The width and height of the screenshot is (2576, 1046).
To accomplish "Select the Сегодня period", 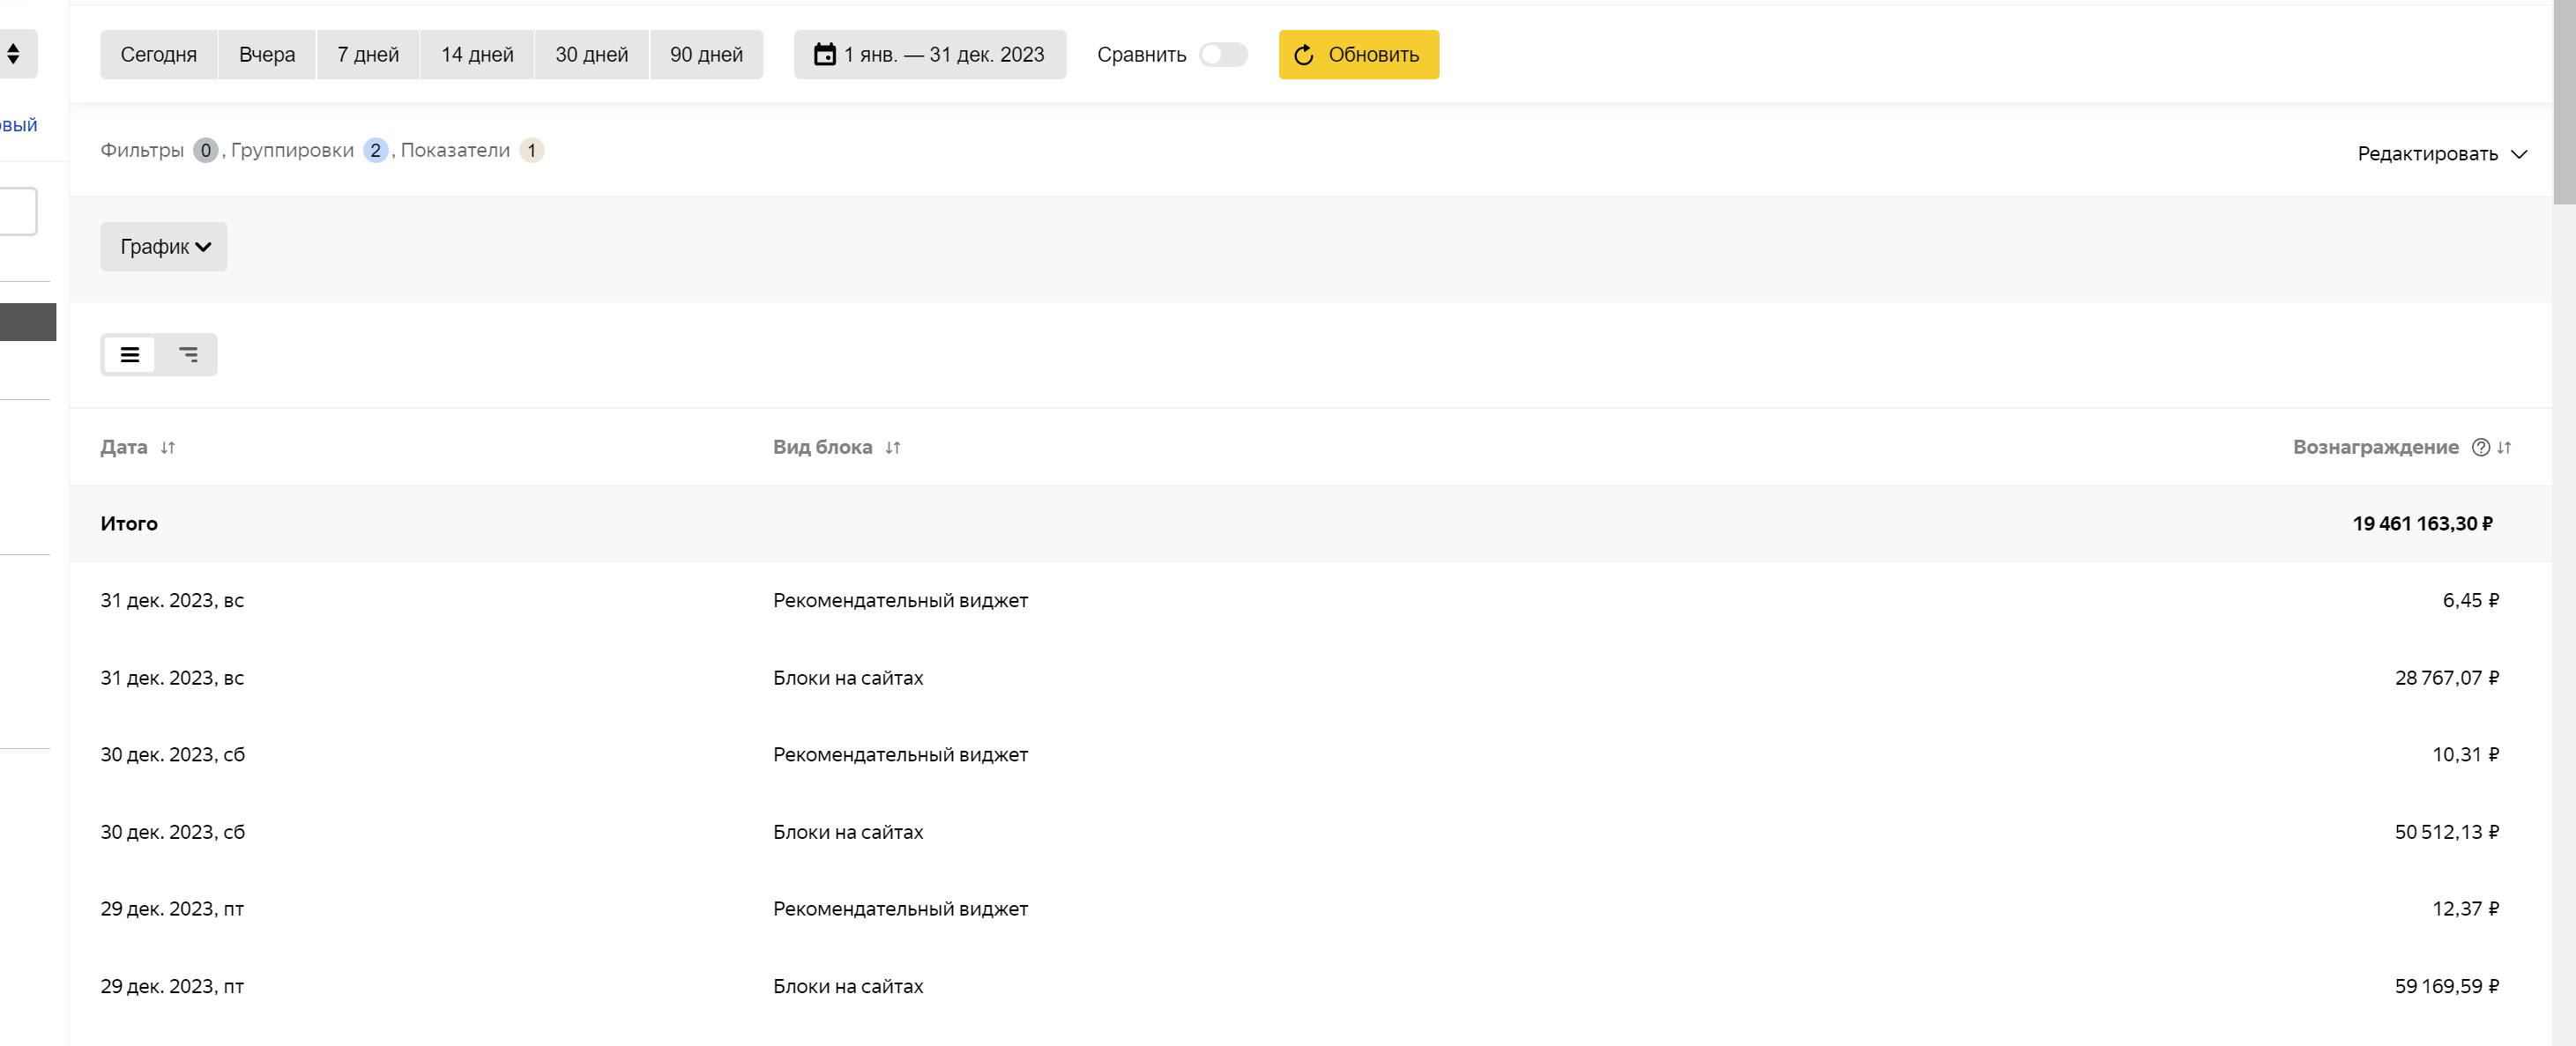I will tap(158, 54).
